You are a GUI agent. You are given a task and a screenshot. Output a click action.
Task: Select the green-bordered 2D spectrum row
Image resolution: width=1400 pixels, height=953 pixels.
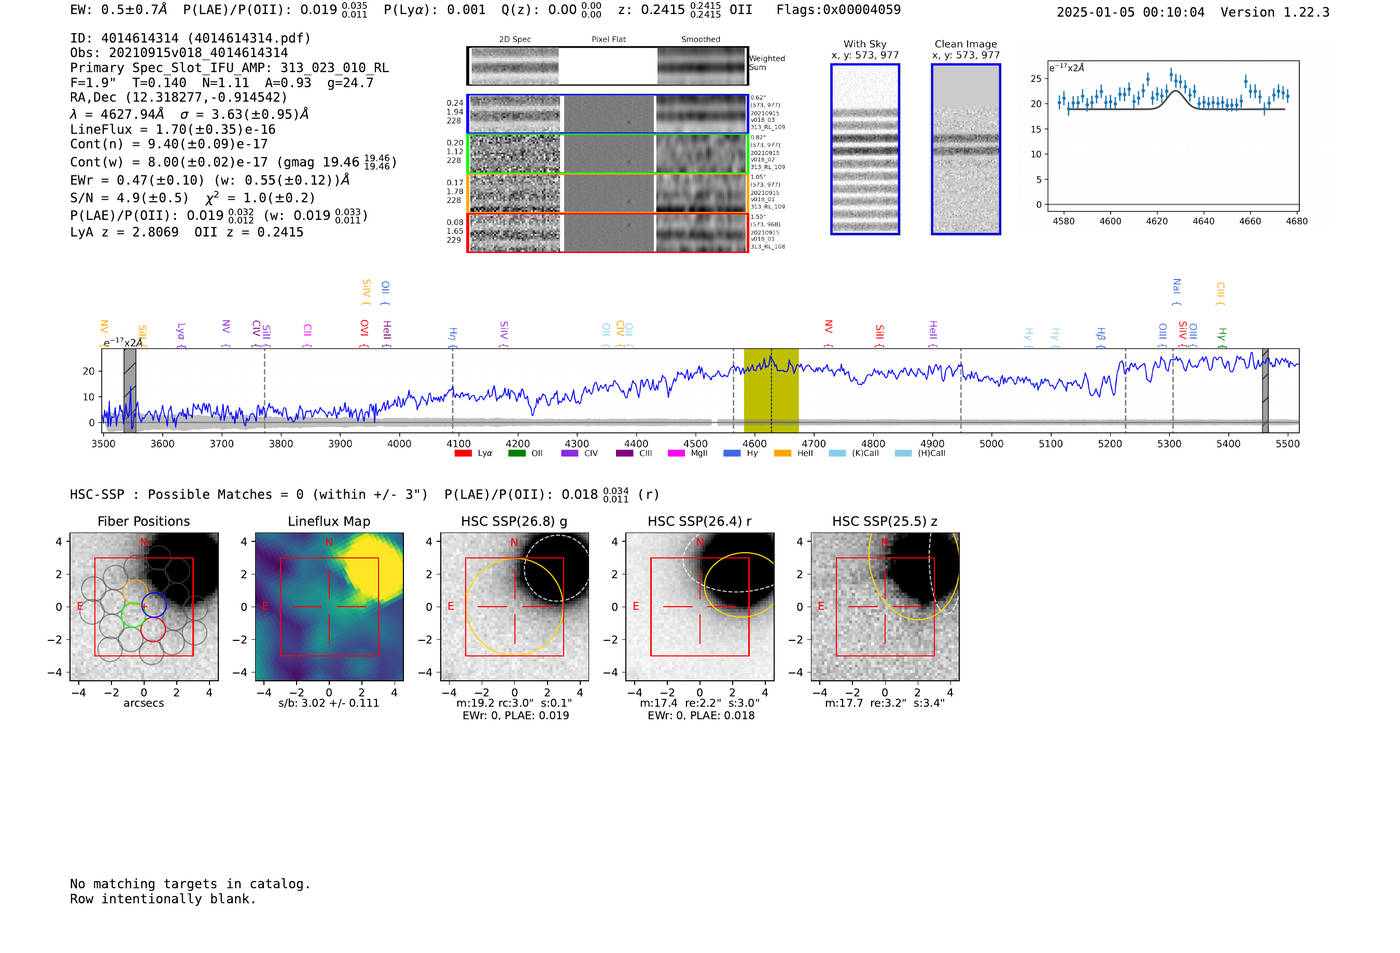(x=608, y=154)
